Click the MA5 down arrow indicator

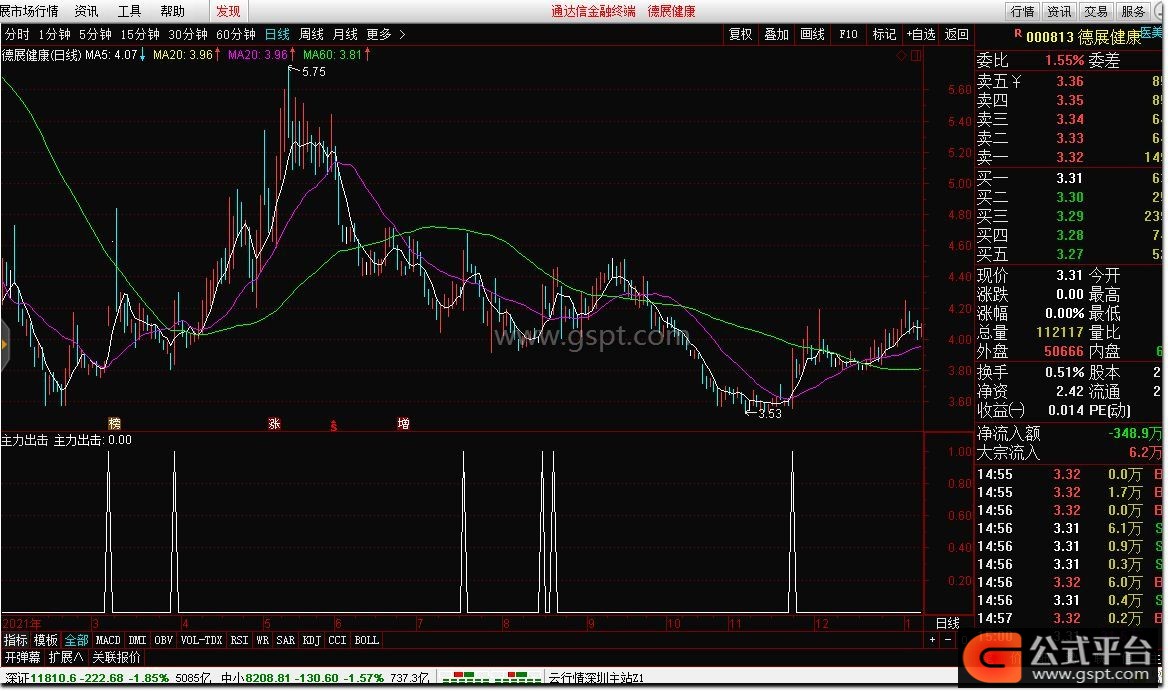142,54
